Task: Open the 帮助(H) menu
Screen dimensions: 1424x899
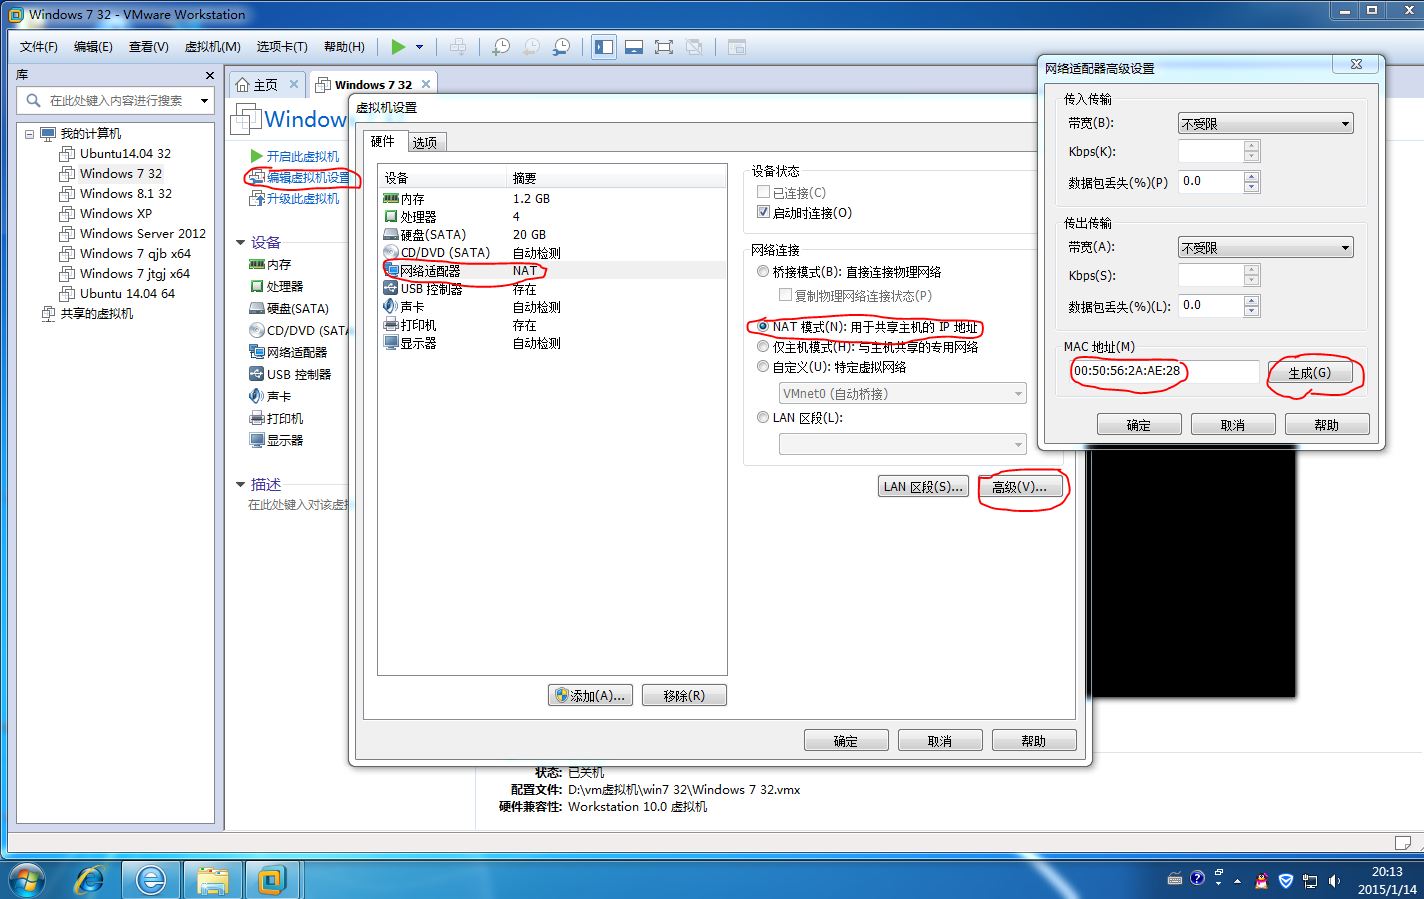Action: pos(344,47)
